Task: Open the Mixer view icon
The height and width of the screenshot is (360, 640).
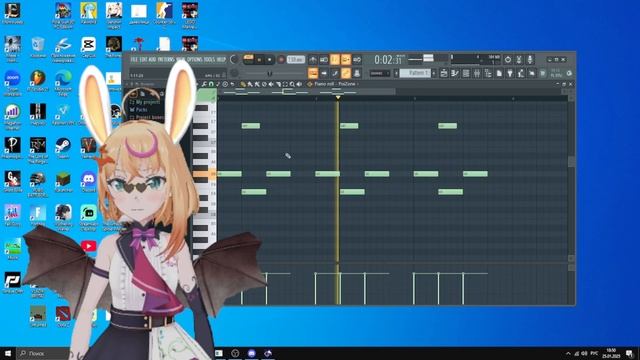Action: 477,73
